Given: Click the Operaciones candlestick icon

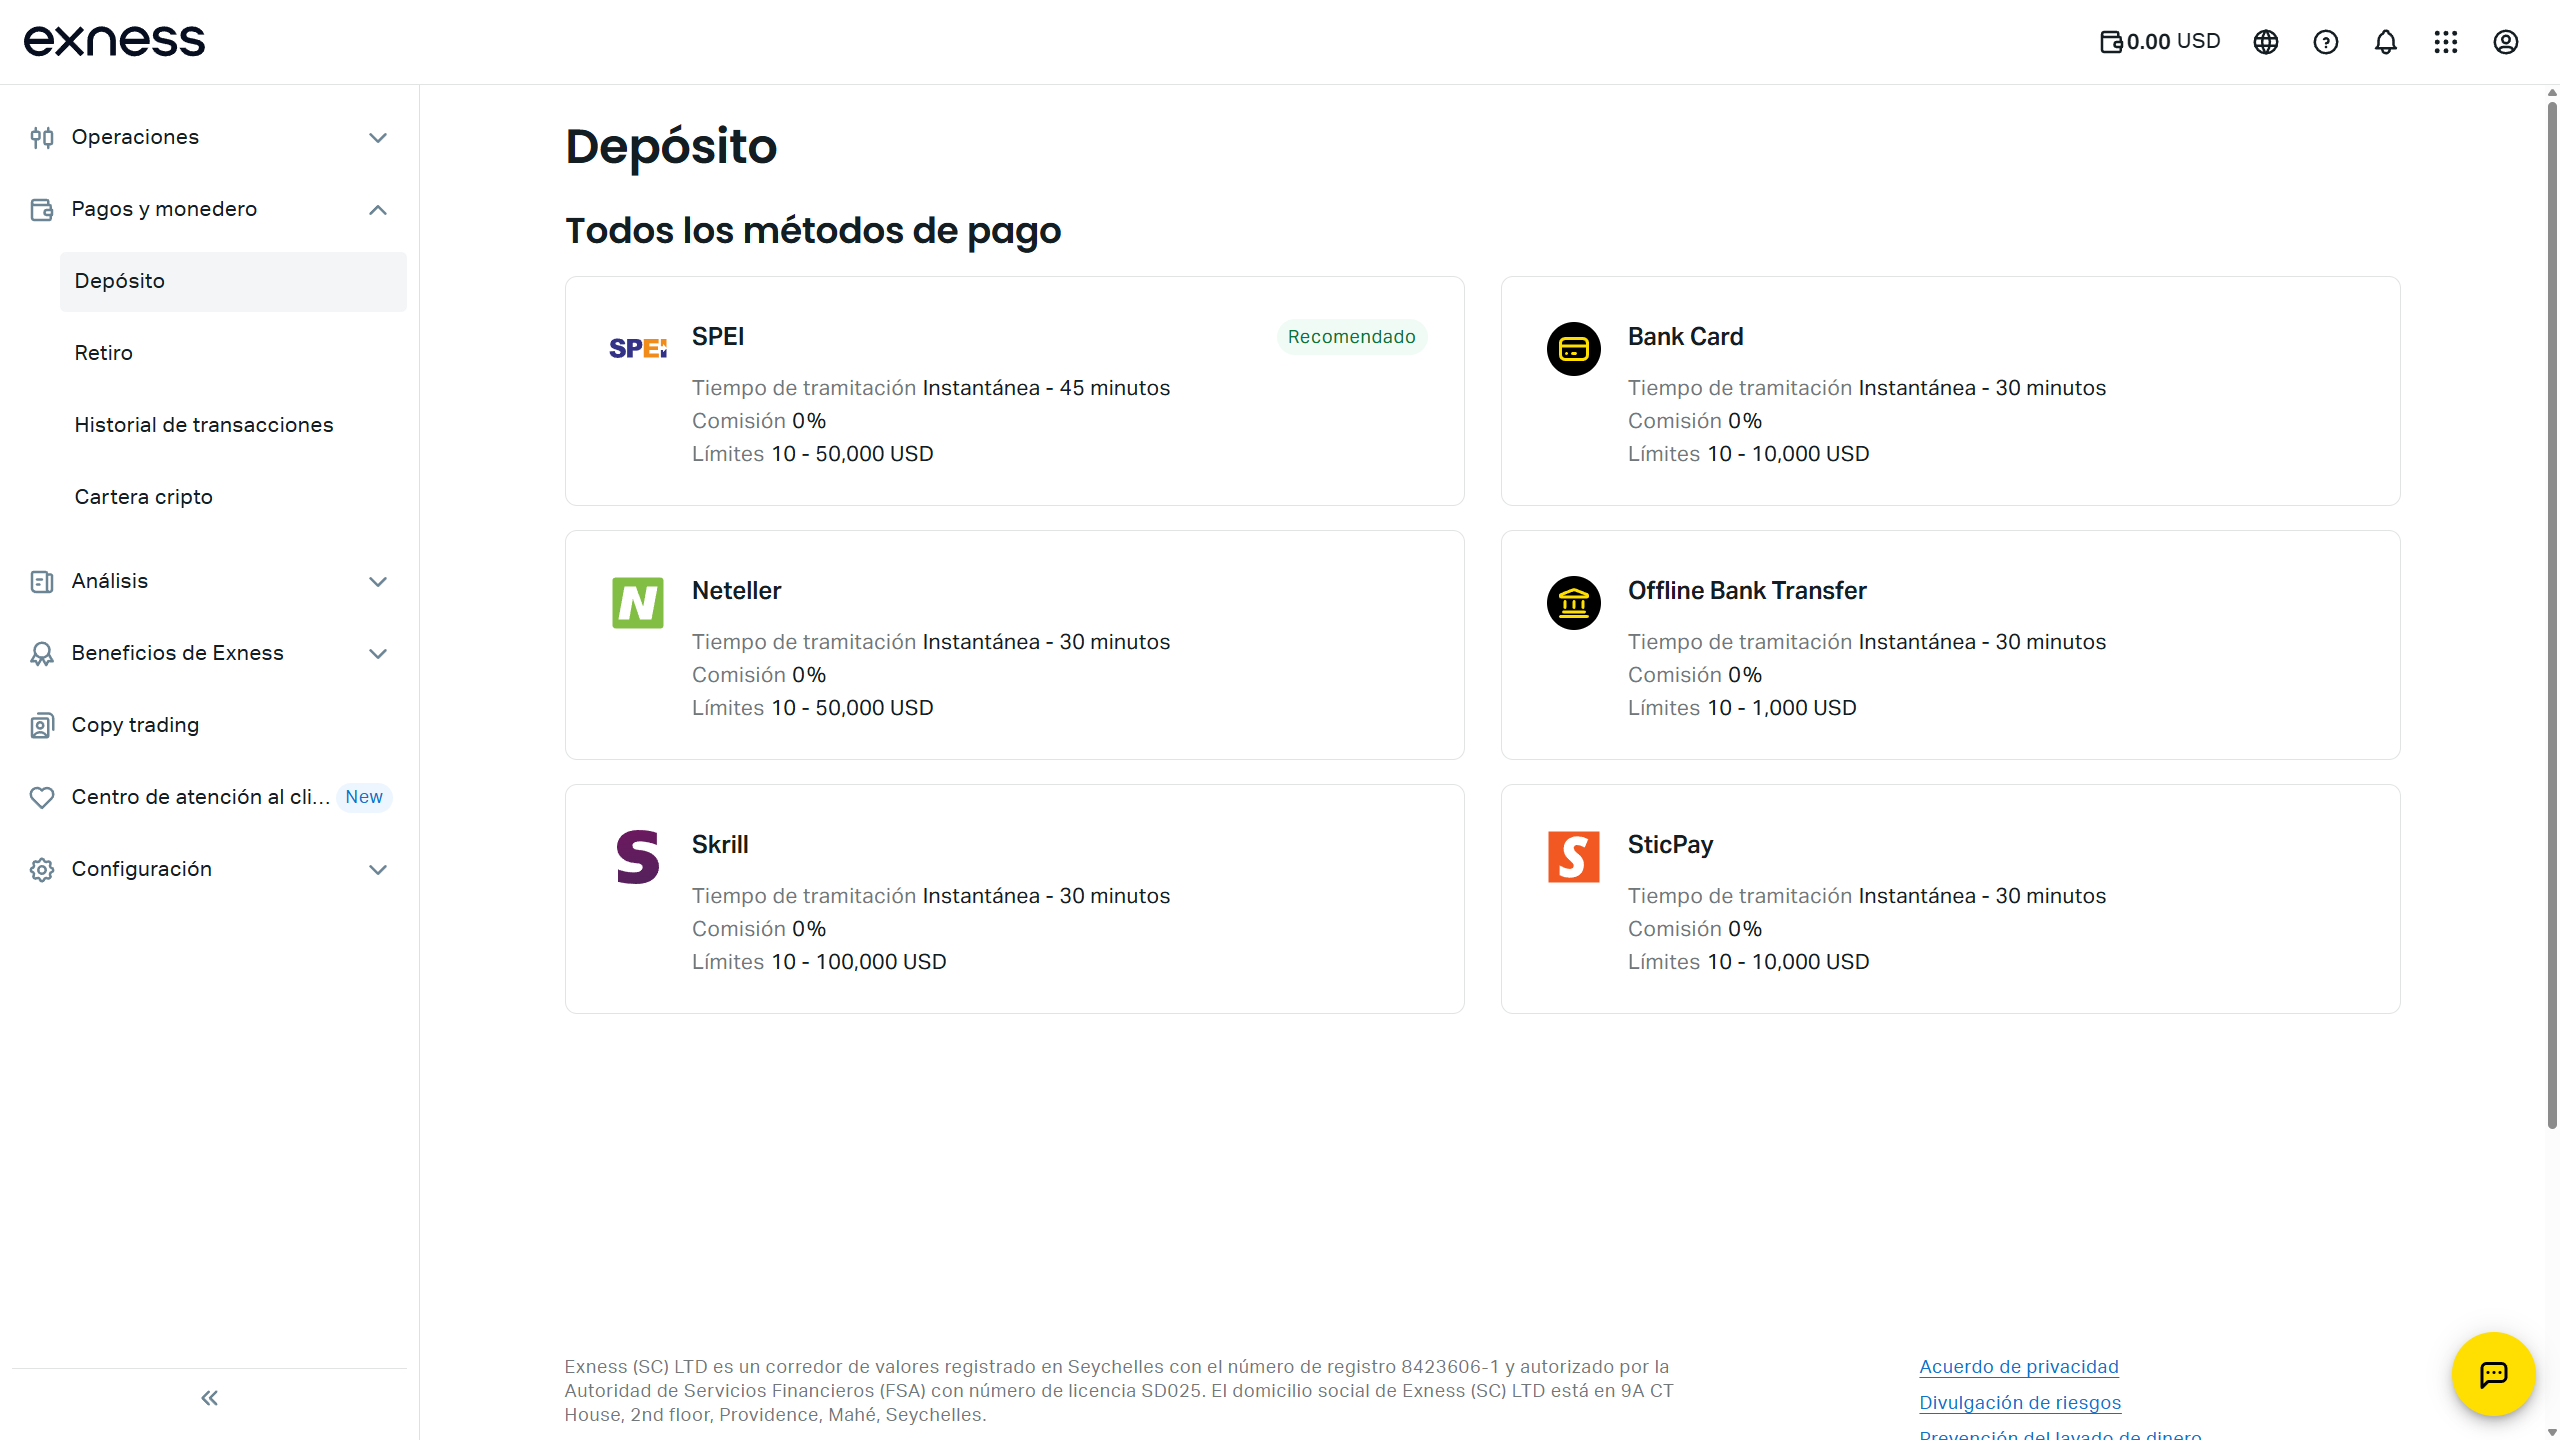Looking at the screenshot, I should [x=42, y=137].
